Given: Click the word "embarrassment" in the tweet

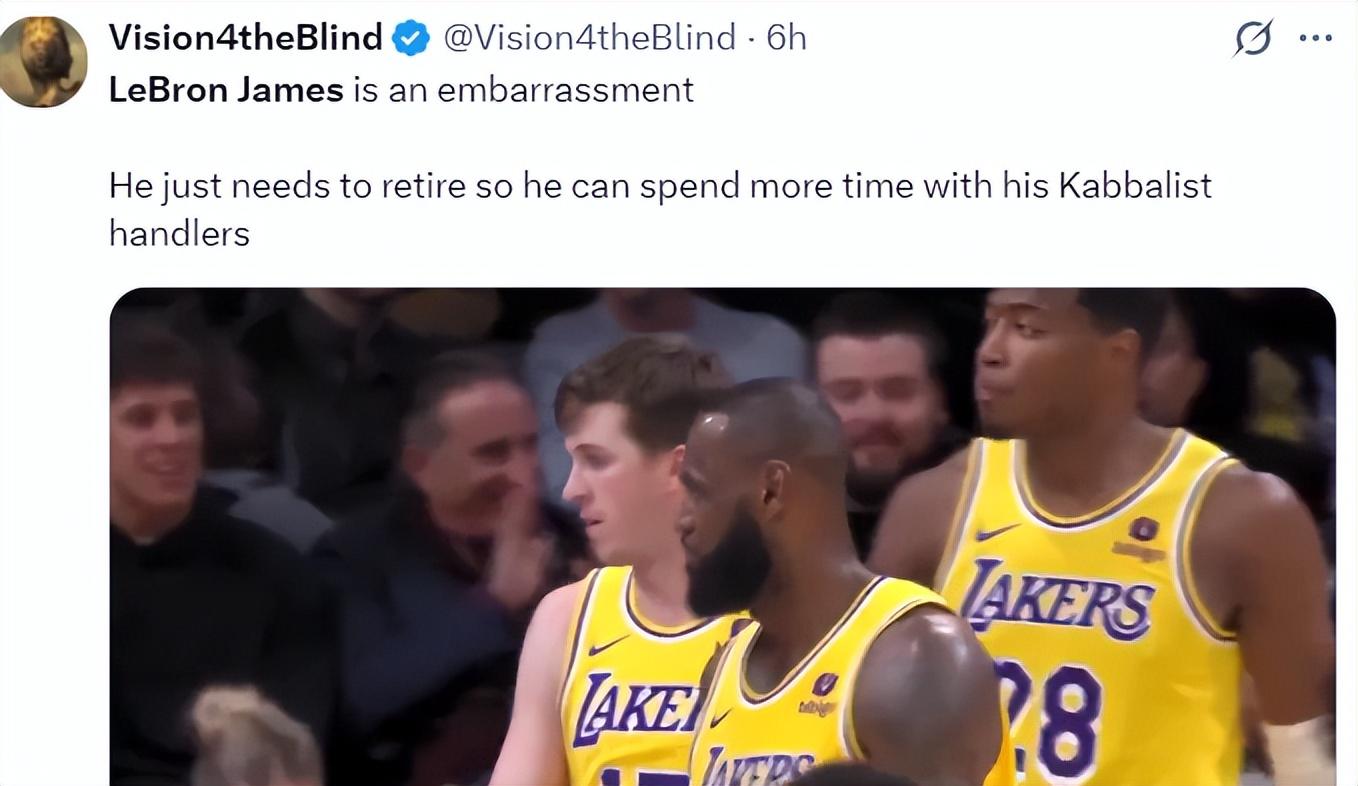Looking at the screenshot, I should tap(565, 90).
